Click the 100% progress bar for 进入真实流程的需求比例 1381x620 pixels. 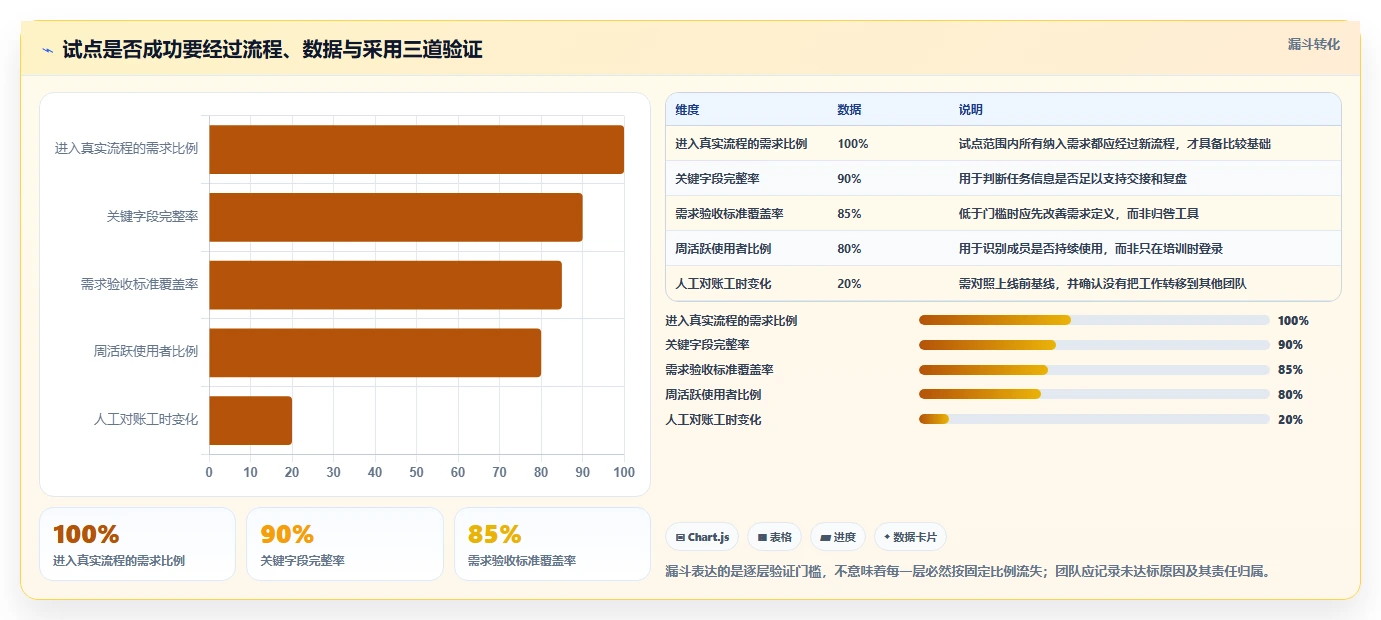pyautogui.click(x=1094, y=320)
